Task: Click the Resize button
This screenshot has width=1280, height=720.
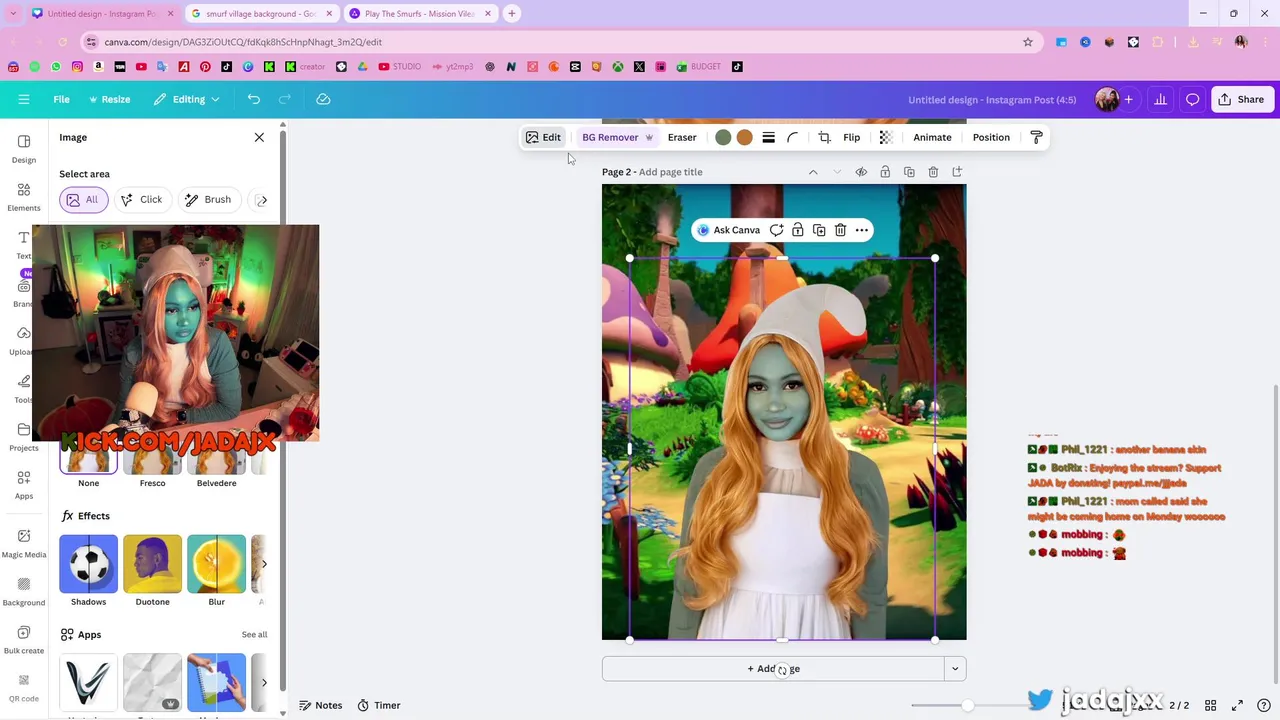Action: point(109,99)
